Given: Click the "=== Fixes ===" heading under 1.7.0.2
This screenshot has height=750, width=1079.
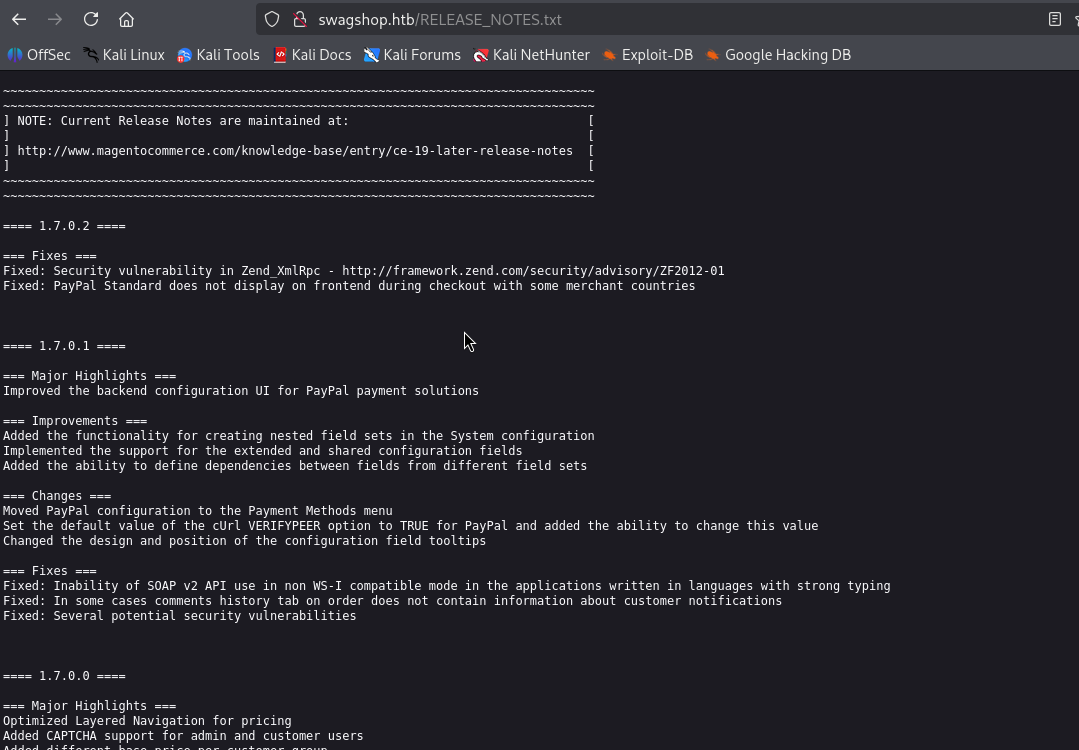Looking at the screenshot, I should click(50, 256).
